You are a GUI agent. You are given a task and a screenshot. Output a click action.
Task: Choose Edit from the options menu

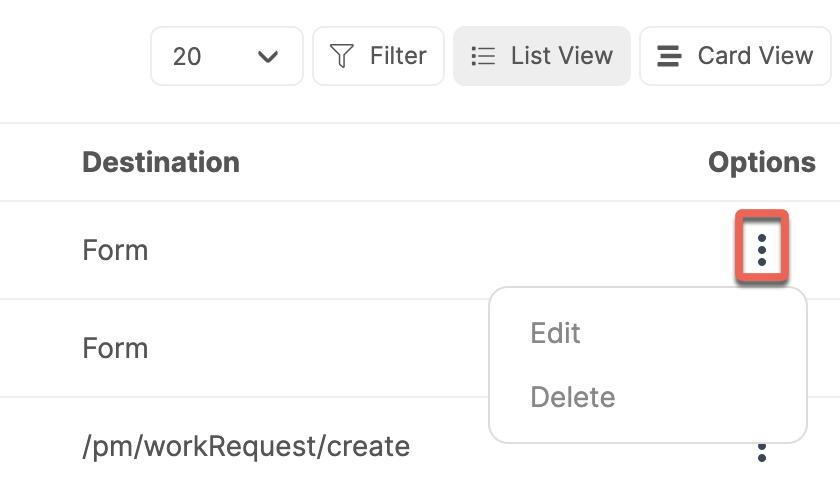coord(555,333)
